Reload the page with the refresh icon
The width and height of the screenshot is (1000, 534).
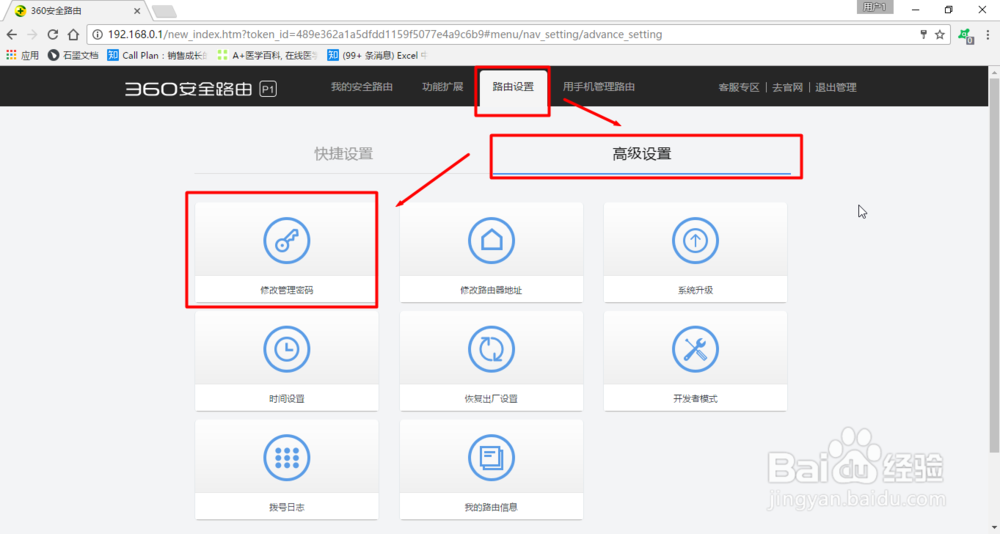(x=53, y=34)
